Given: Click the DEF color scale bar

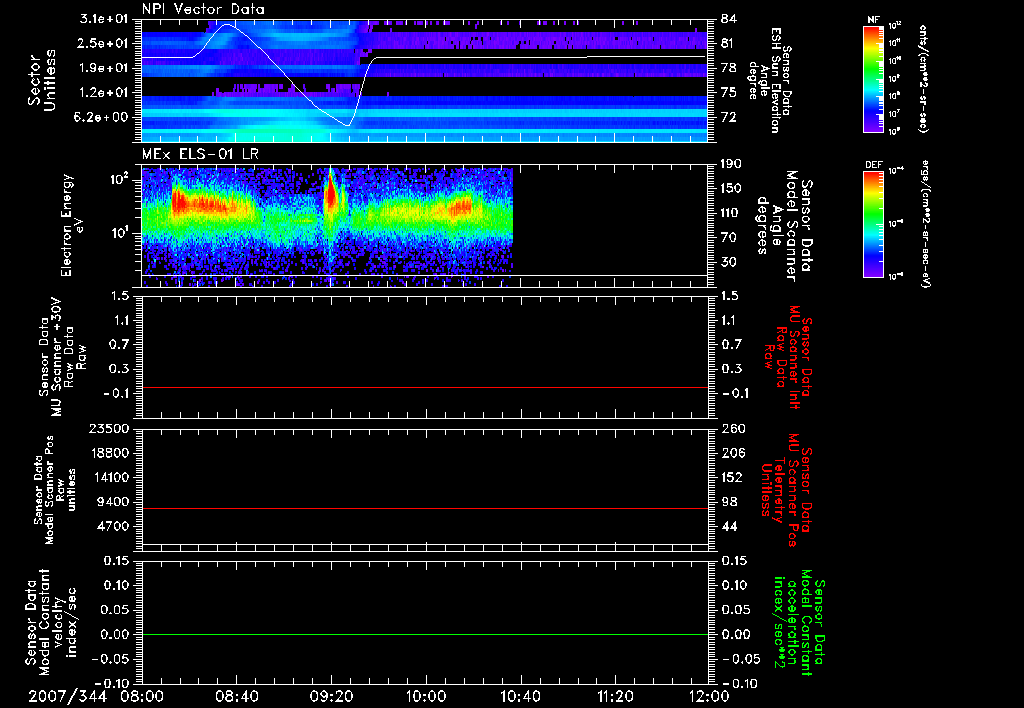Looking at the screenshot, I should click(x=872, y=222).
